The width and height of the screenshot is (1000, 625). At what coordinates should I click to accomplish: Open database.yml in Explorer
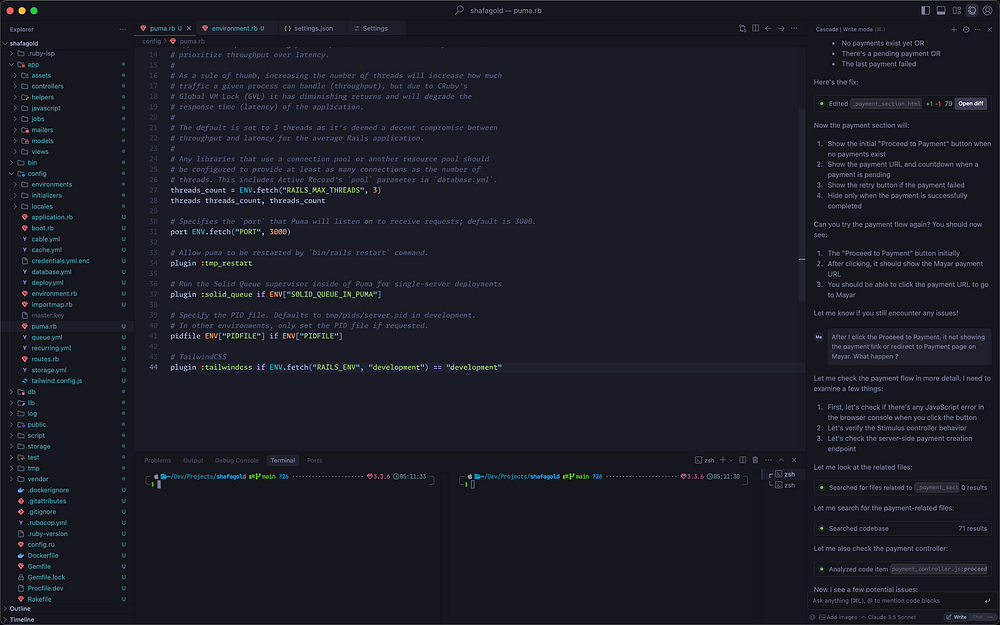67,272
